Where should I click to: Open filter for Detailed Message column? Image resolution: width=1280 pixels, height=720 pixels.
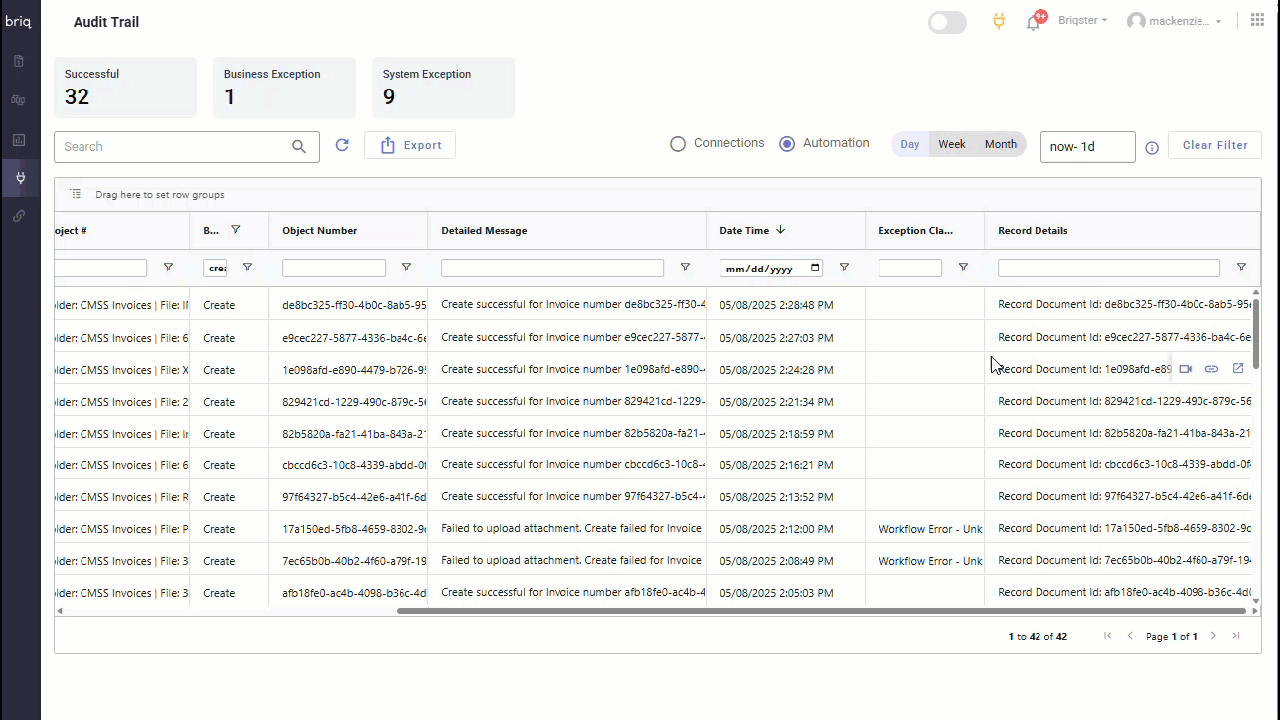(685, 268)
